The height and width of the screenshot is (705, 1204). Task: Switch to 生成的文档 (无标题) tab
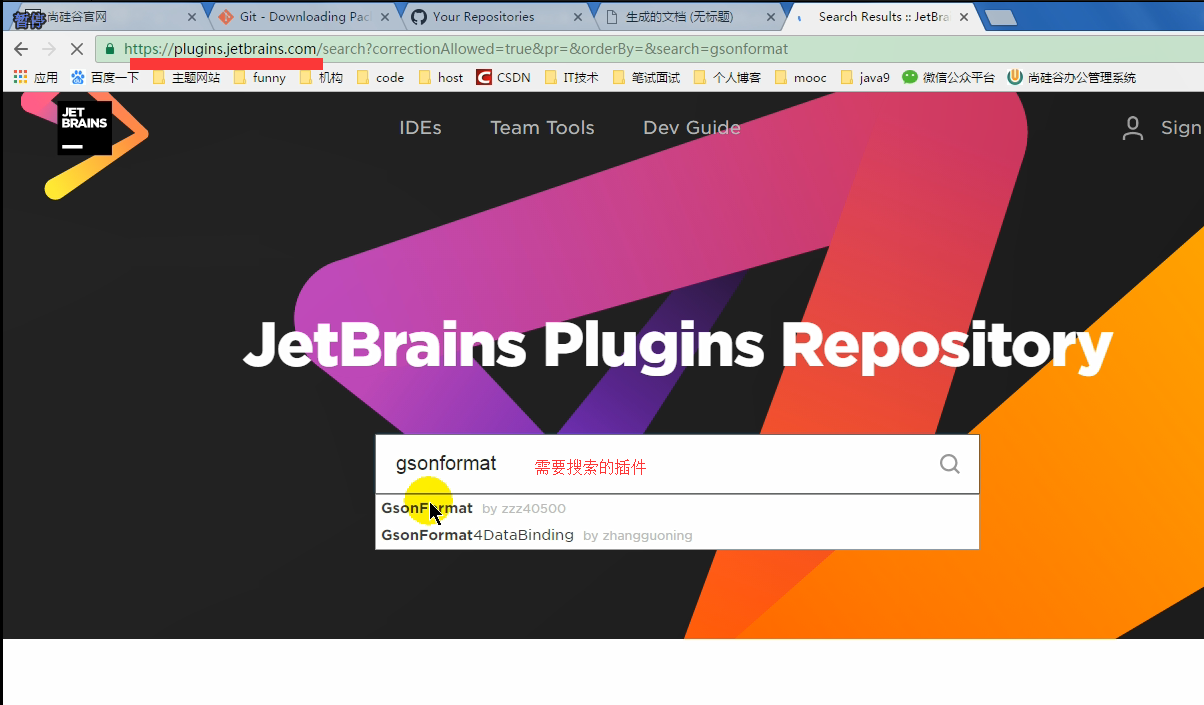click(x=688, y=17)
